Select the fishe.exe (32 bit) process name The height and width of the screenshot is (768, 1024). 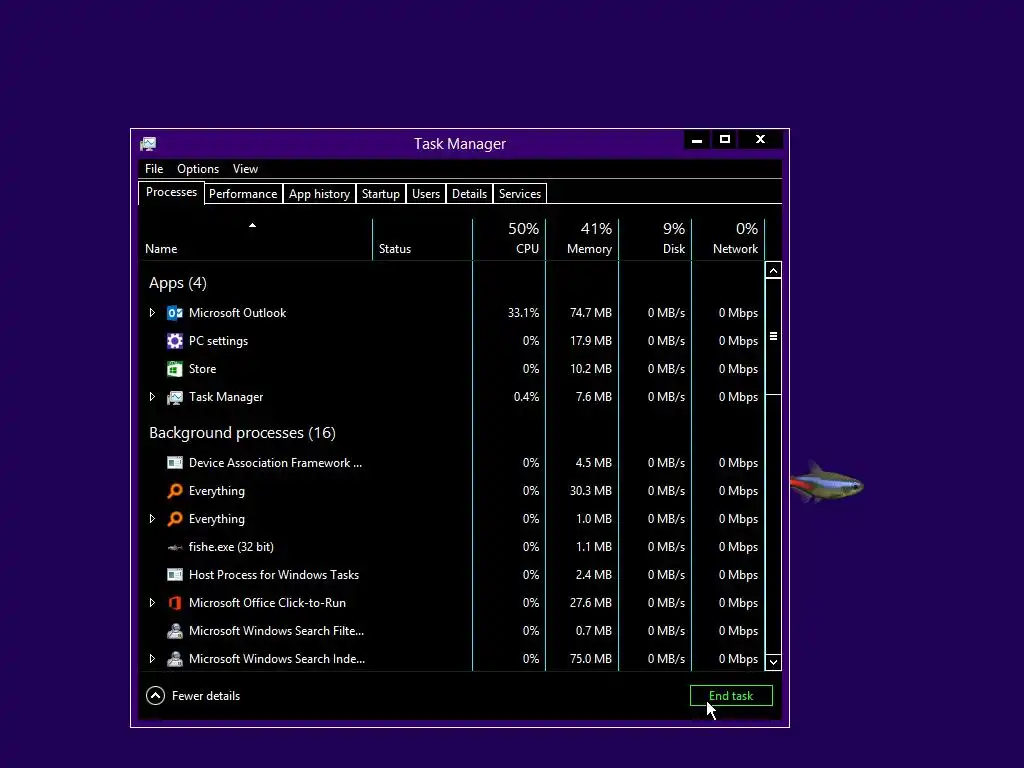(231, 547)
